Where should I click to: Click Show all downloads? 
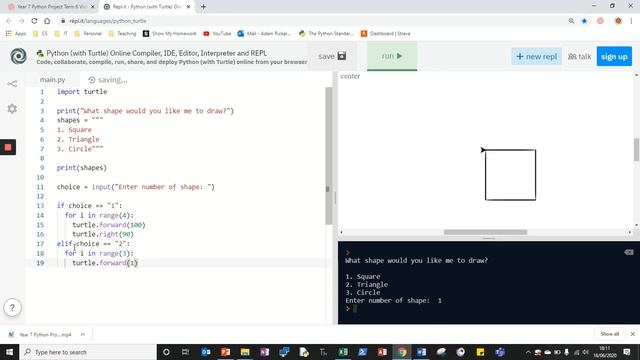(610, 334)
